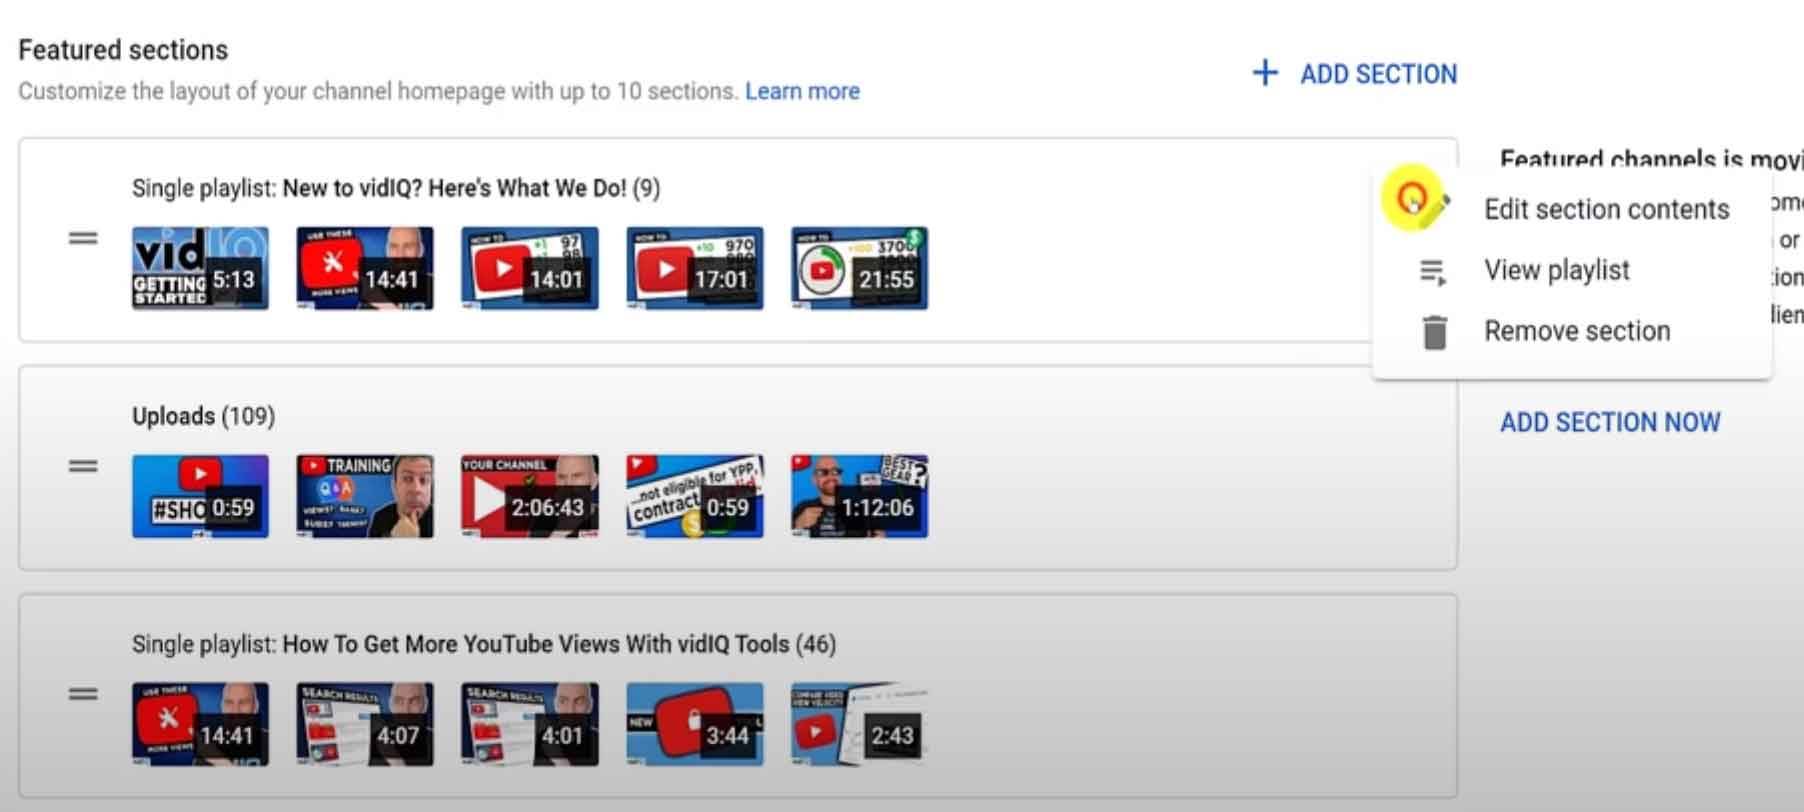Open the 21:55 video thumbnail
This screenshot has width=1804, height=812.
859,268
